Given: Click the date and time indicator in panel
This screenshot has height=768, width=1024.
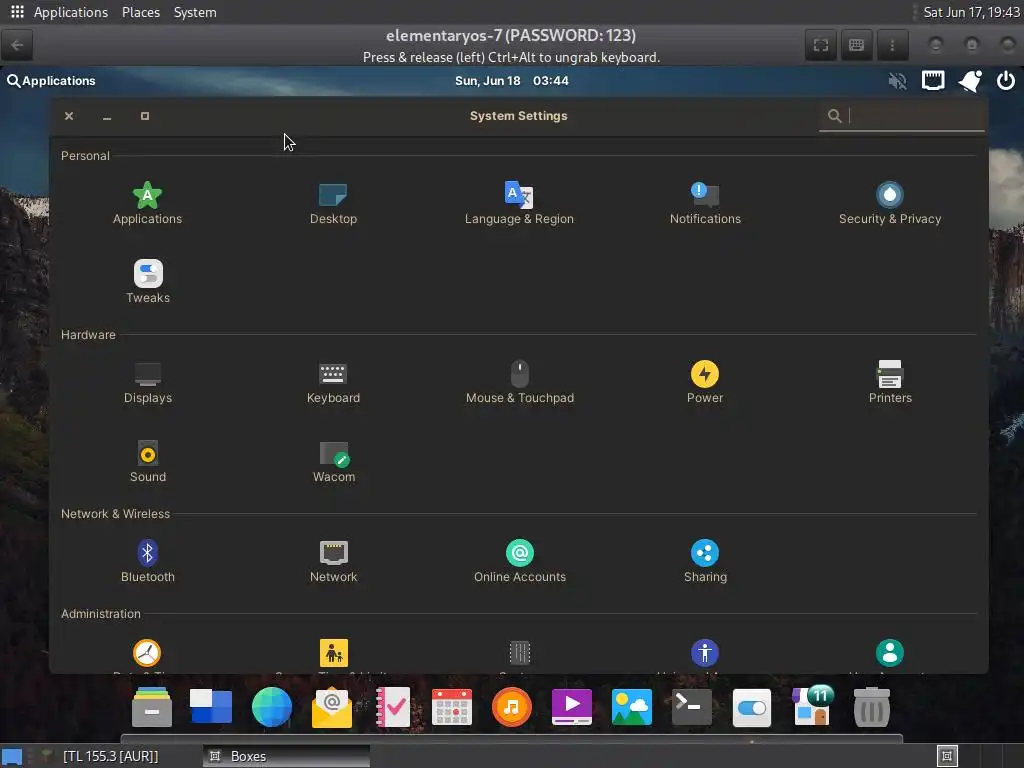Looking at the screenshot, I should (511, 81).
